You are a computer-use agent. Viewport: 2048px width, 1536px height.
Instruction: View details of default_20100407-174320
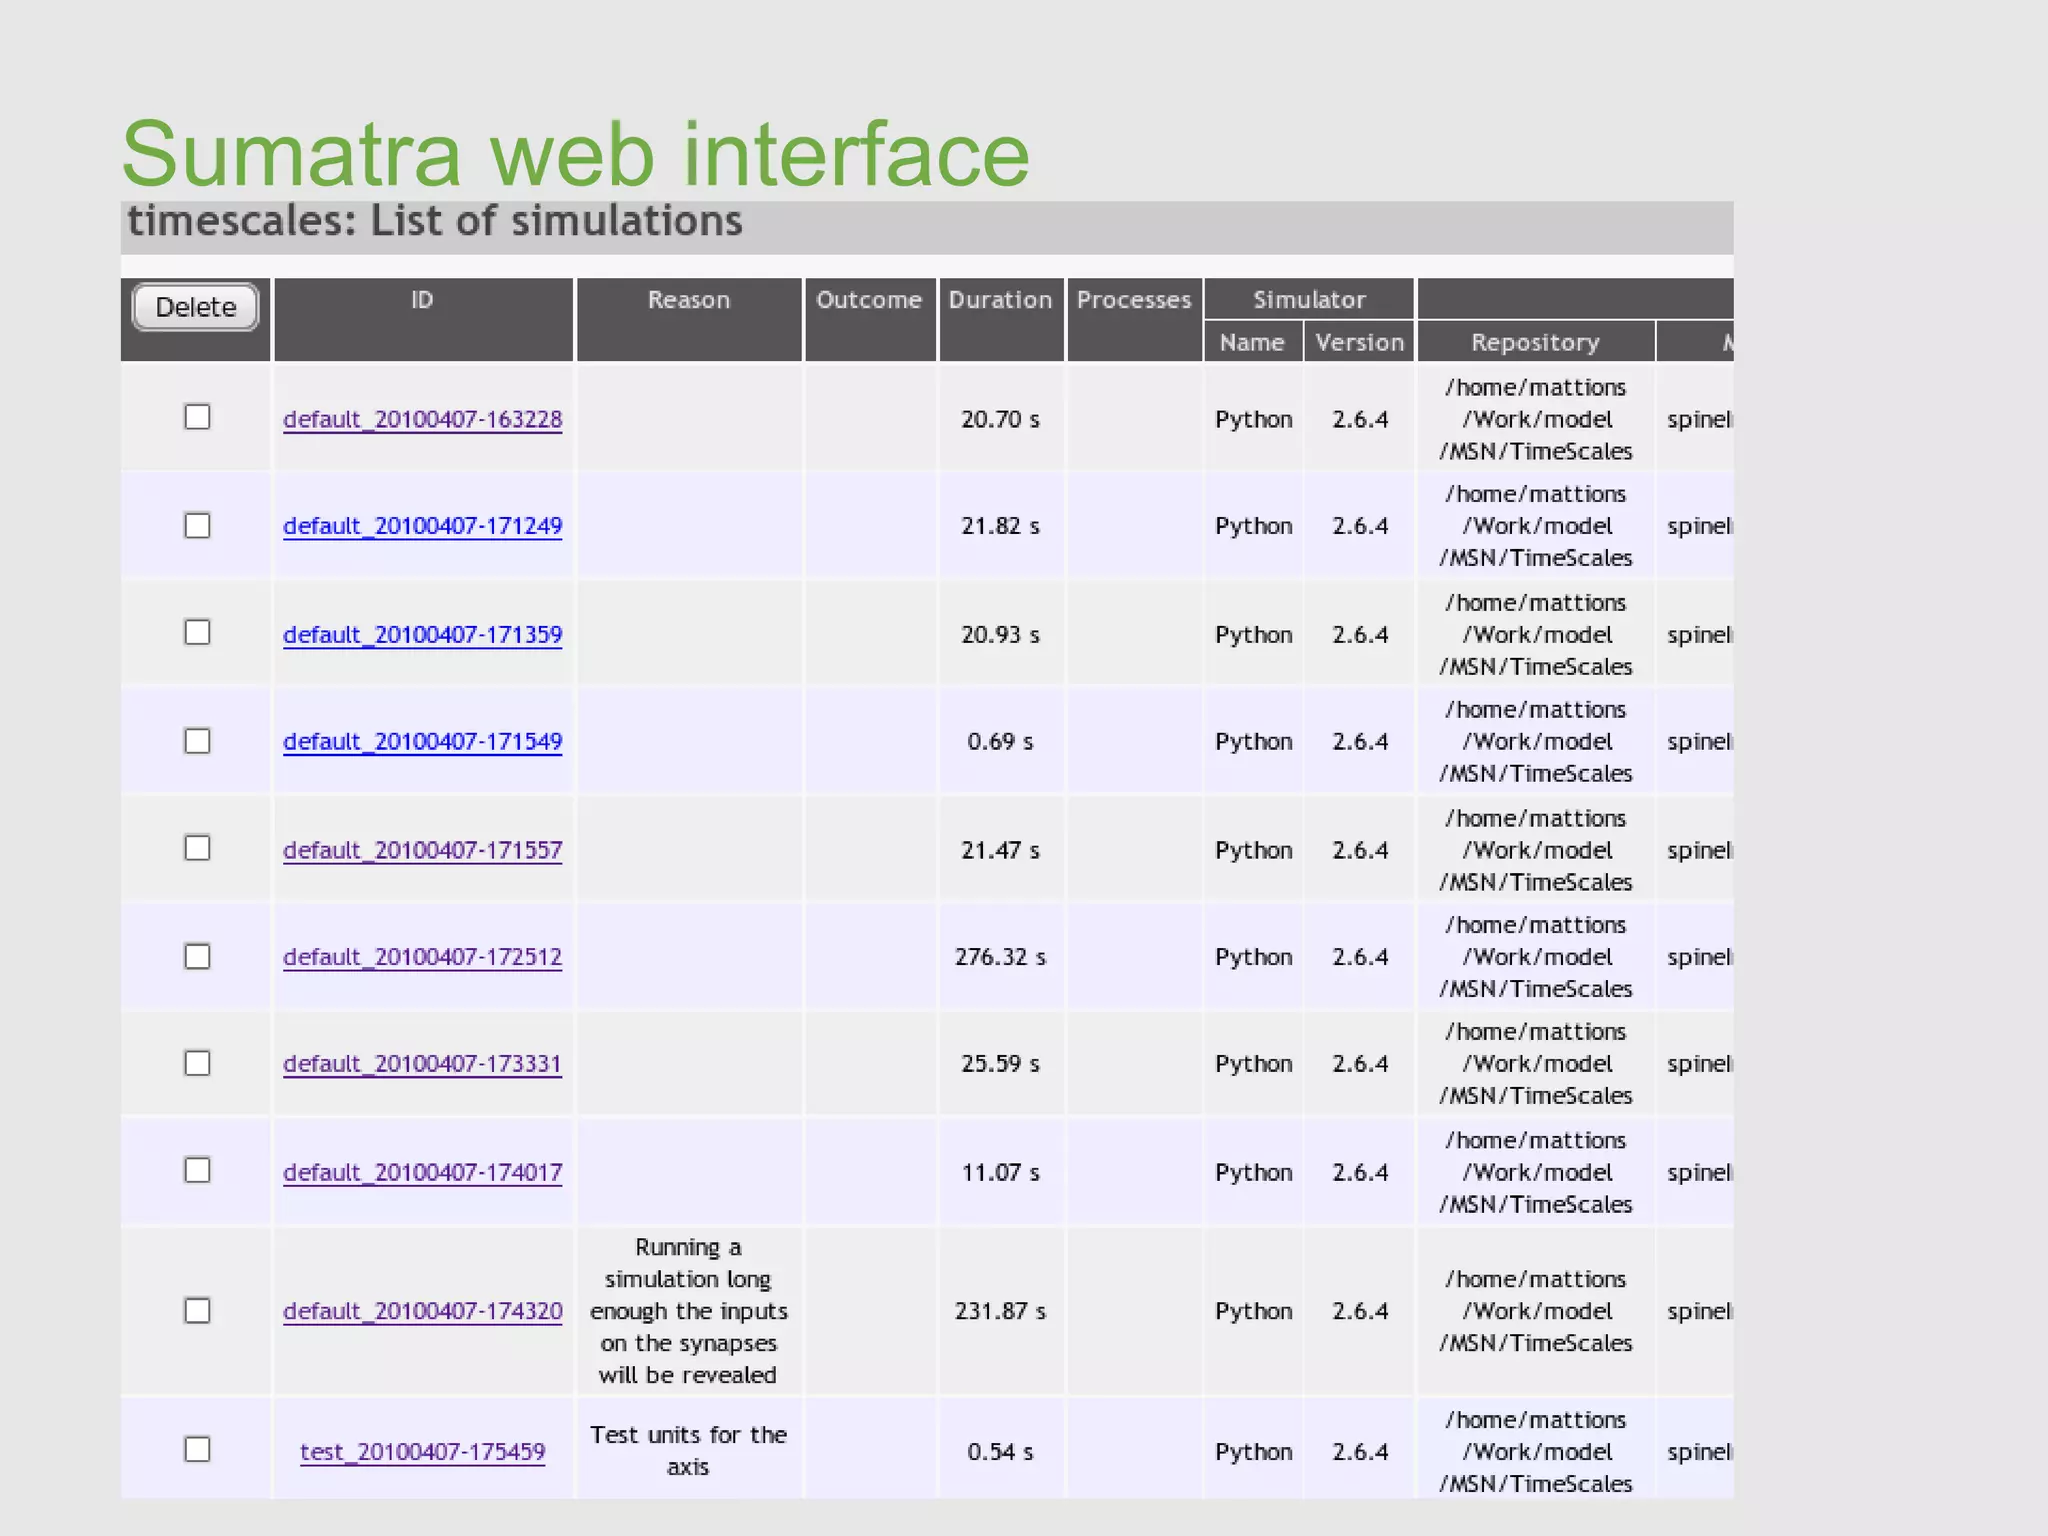point(422,1311)
